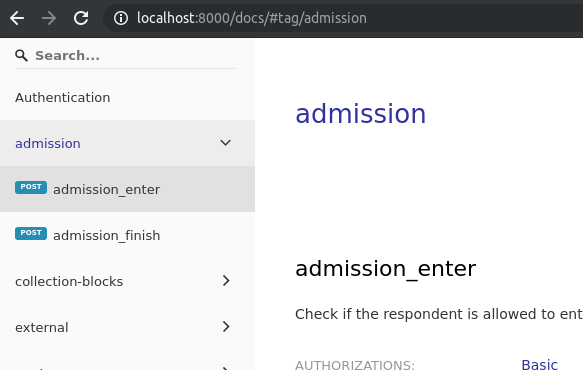Click the POST badge beside admission_enter

pos(31,187)
